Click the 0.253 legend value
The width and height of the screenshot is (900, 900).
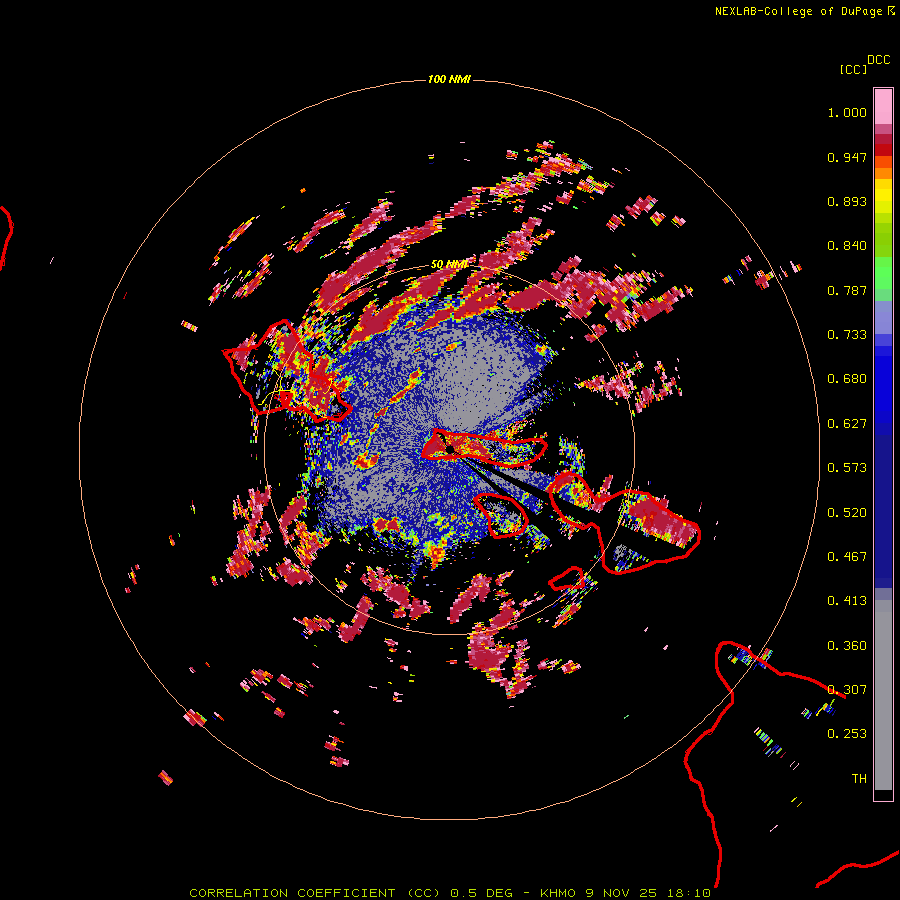(847, 734)
